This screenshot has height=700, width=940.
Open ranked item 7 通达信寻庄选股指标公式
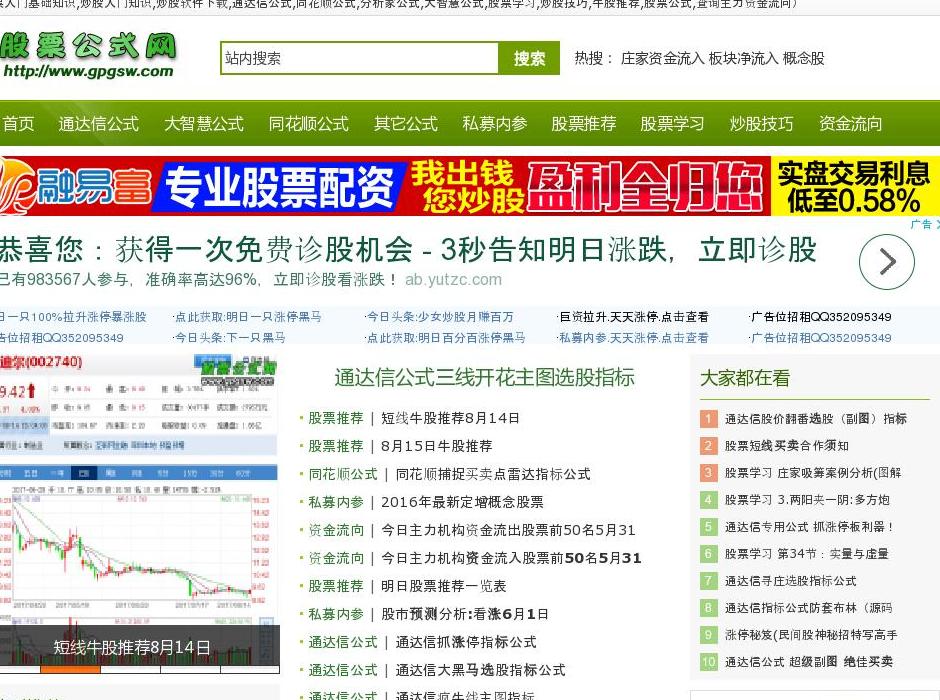791,581
